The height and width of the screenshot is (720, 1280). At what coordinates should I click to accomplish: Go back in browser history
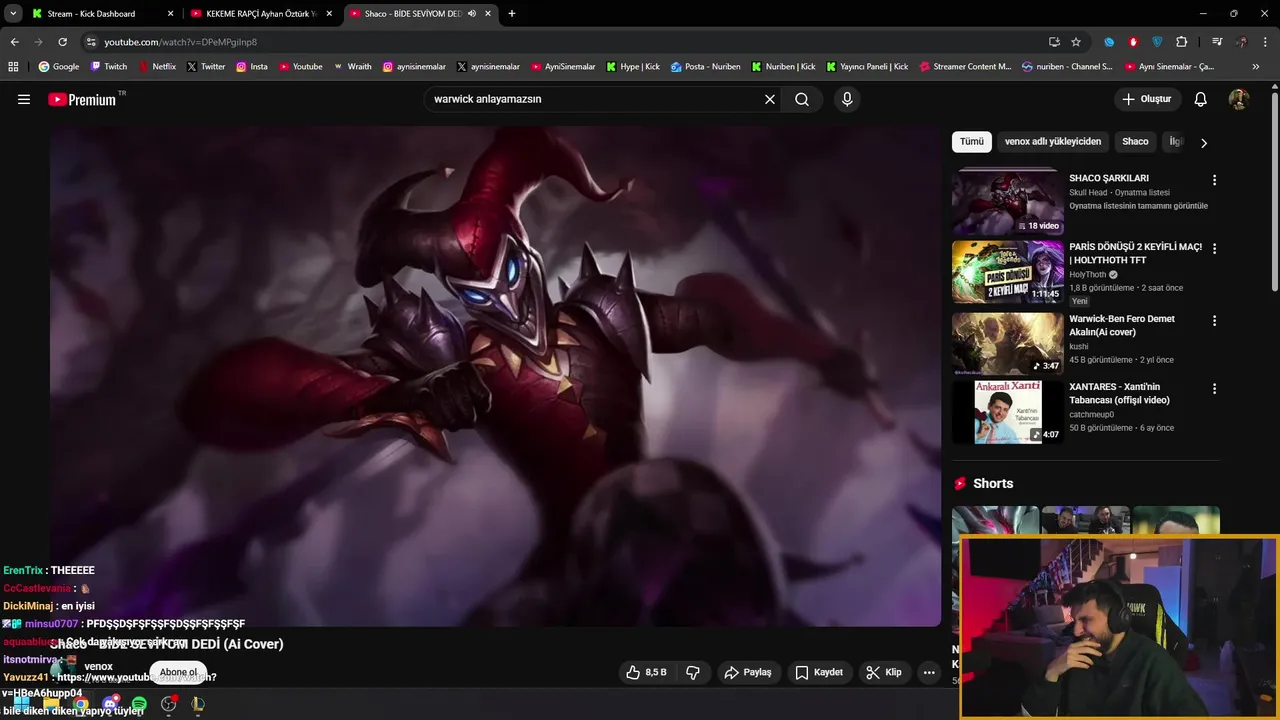point(14,42)
